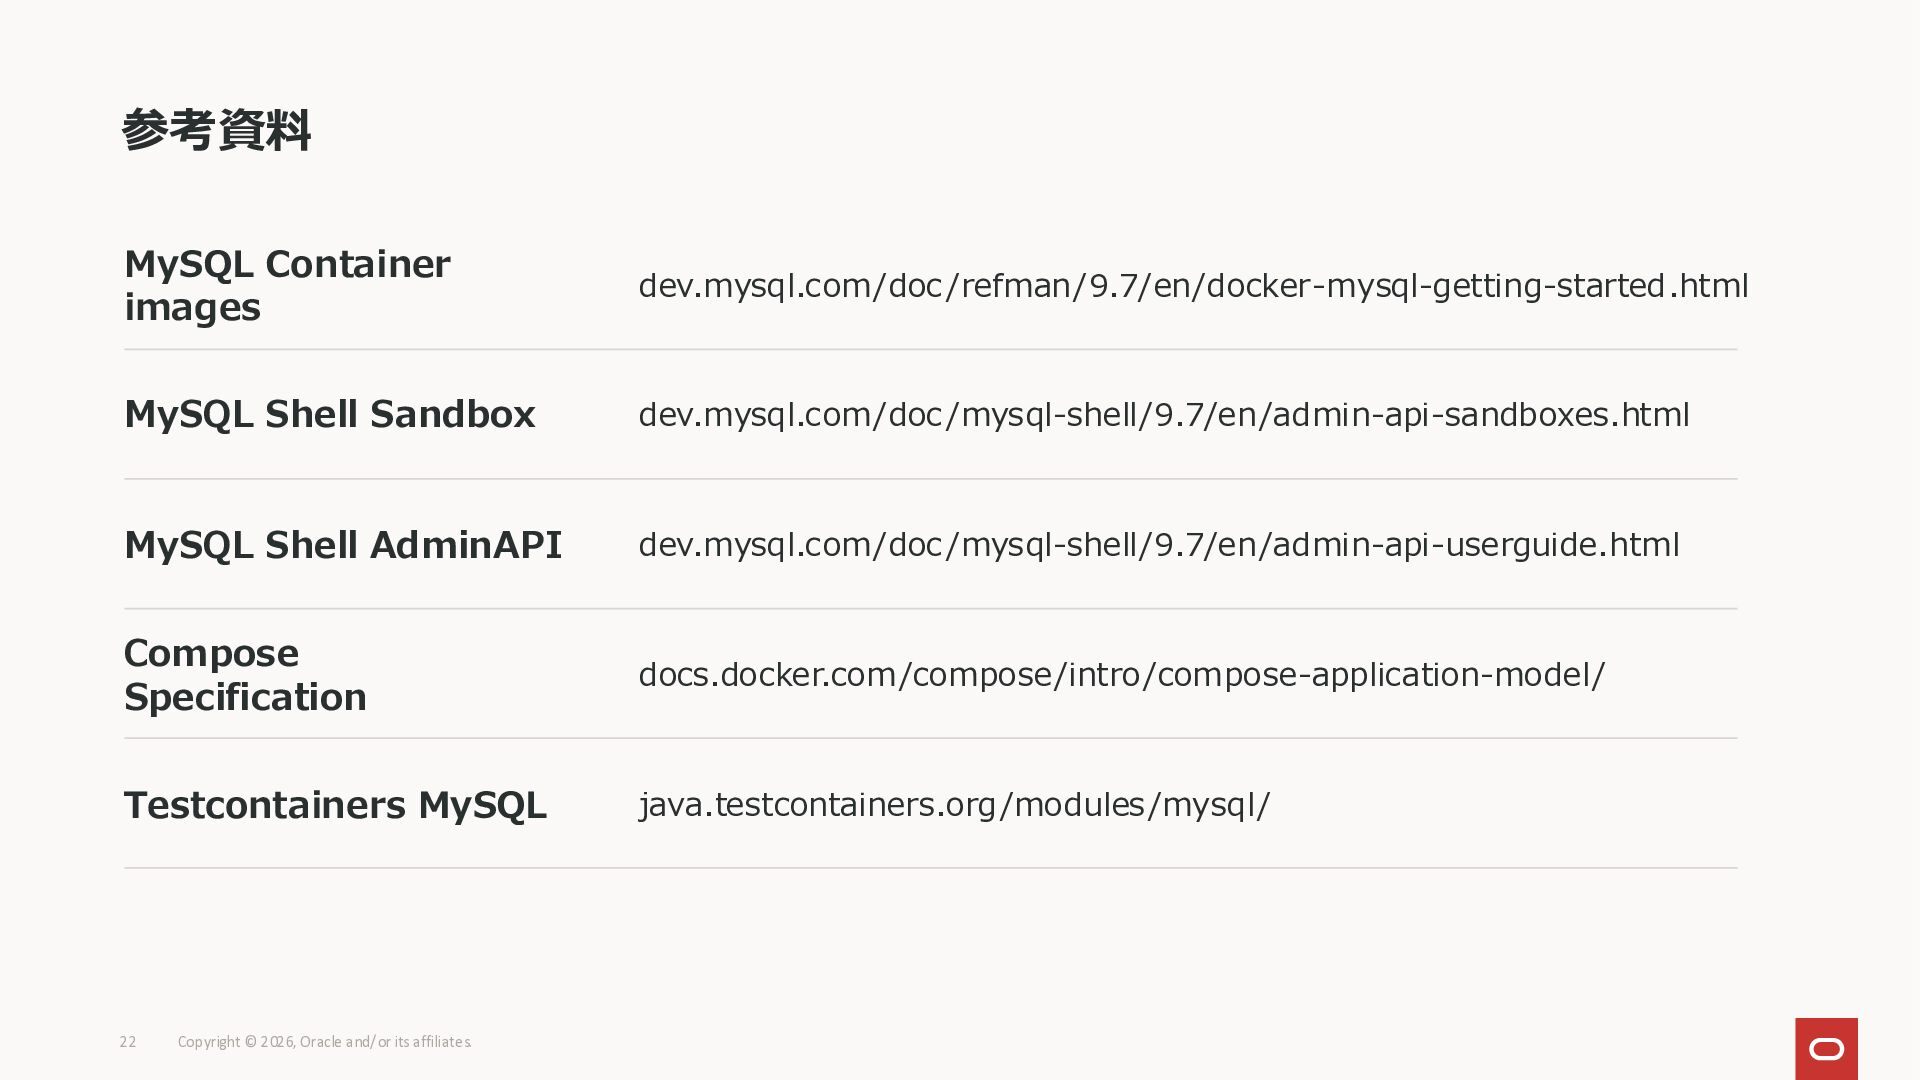Click the Oracle copyright footer text
This screenshot has height=1080, width=1920.
[325, 1042]
